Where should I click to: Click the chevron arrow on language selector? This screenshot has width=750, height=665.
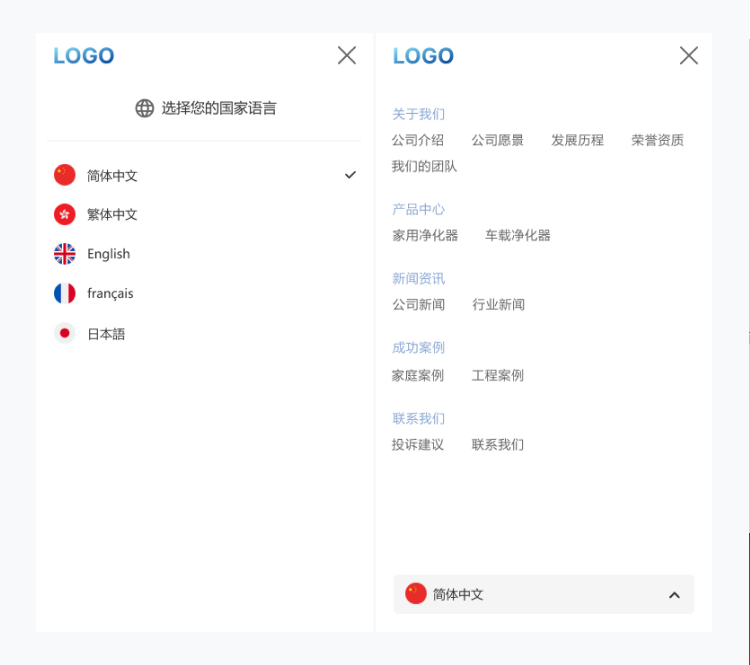(674, 595)
